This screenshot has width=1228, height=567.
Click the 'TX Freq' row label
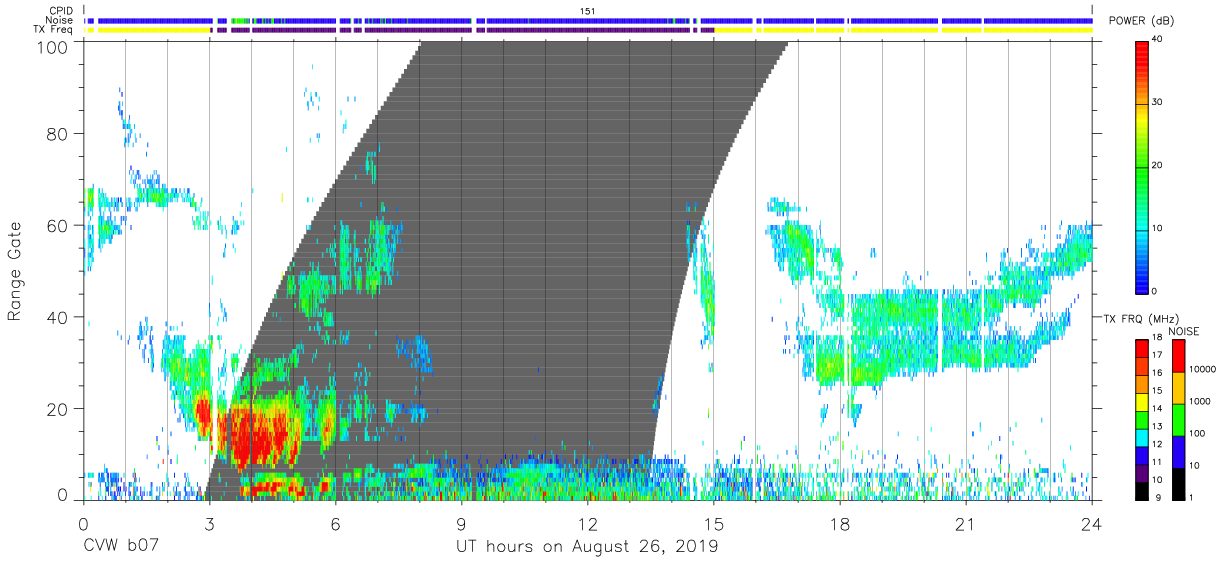54,30
